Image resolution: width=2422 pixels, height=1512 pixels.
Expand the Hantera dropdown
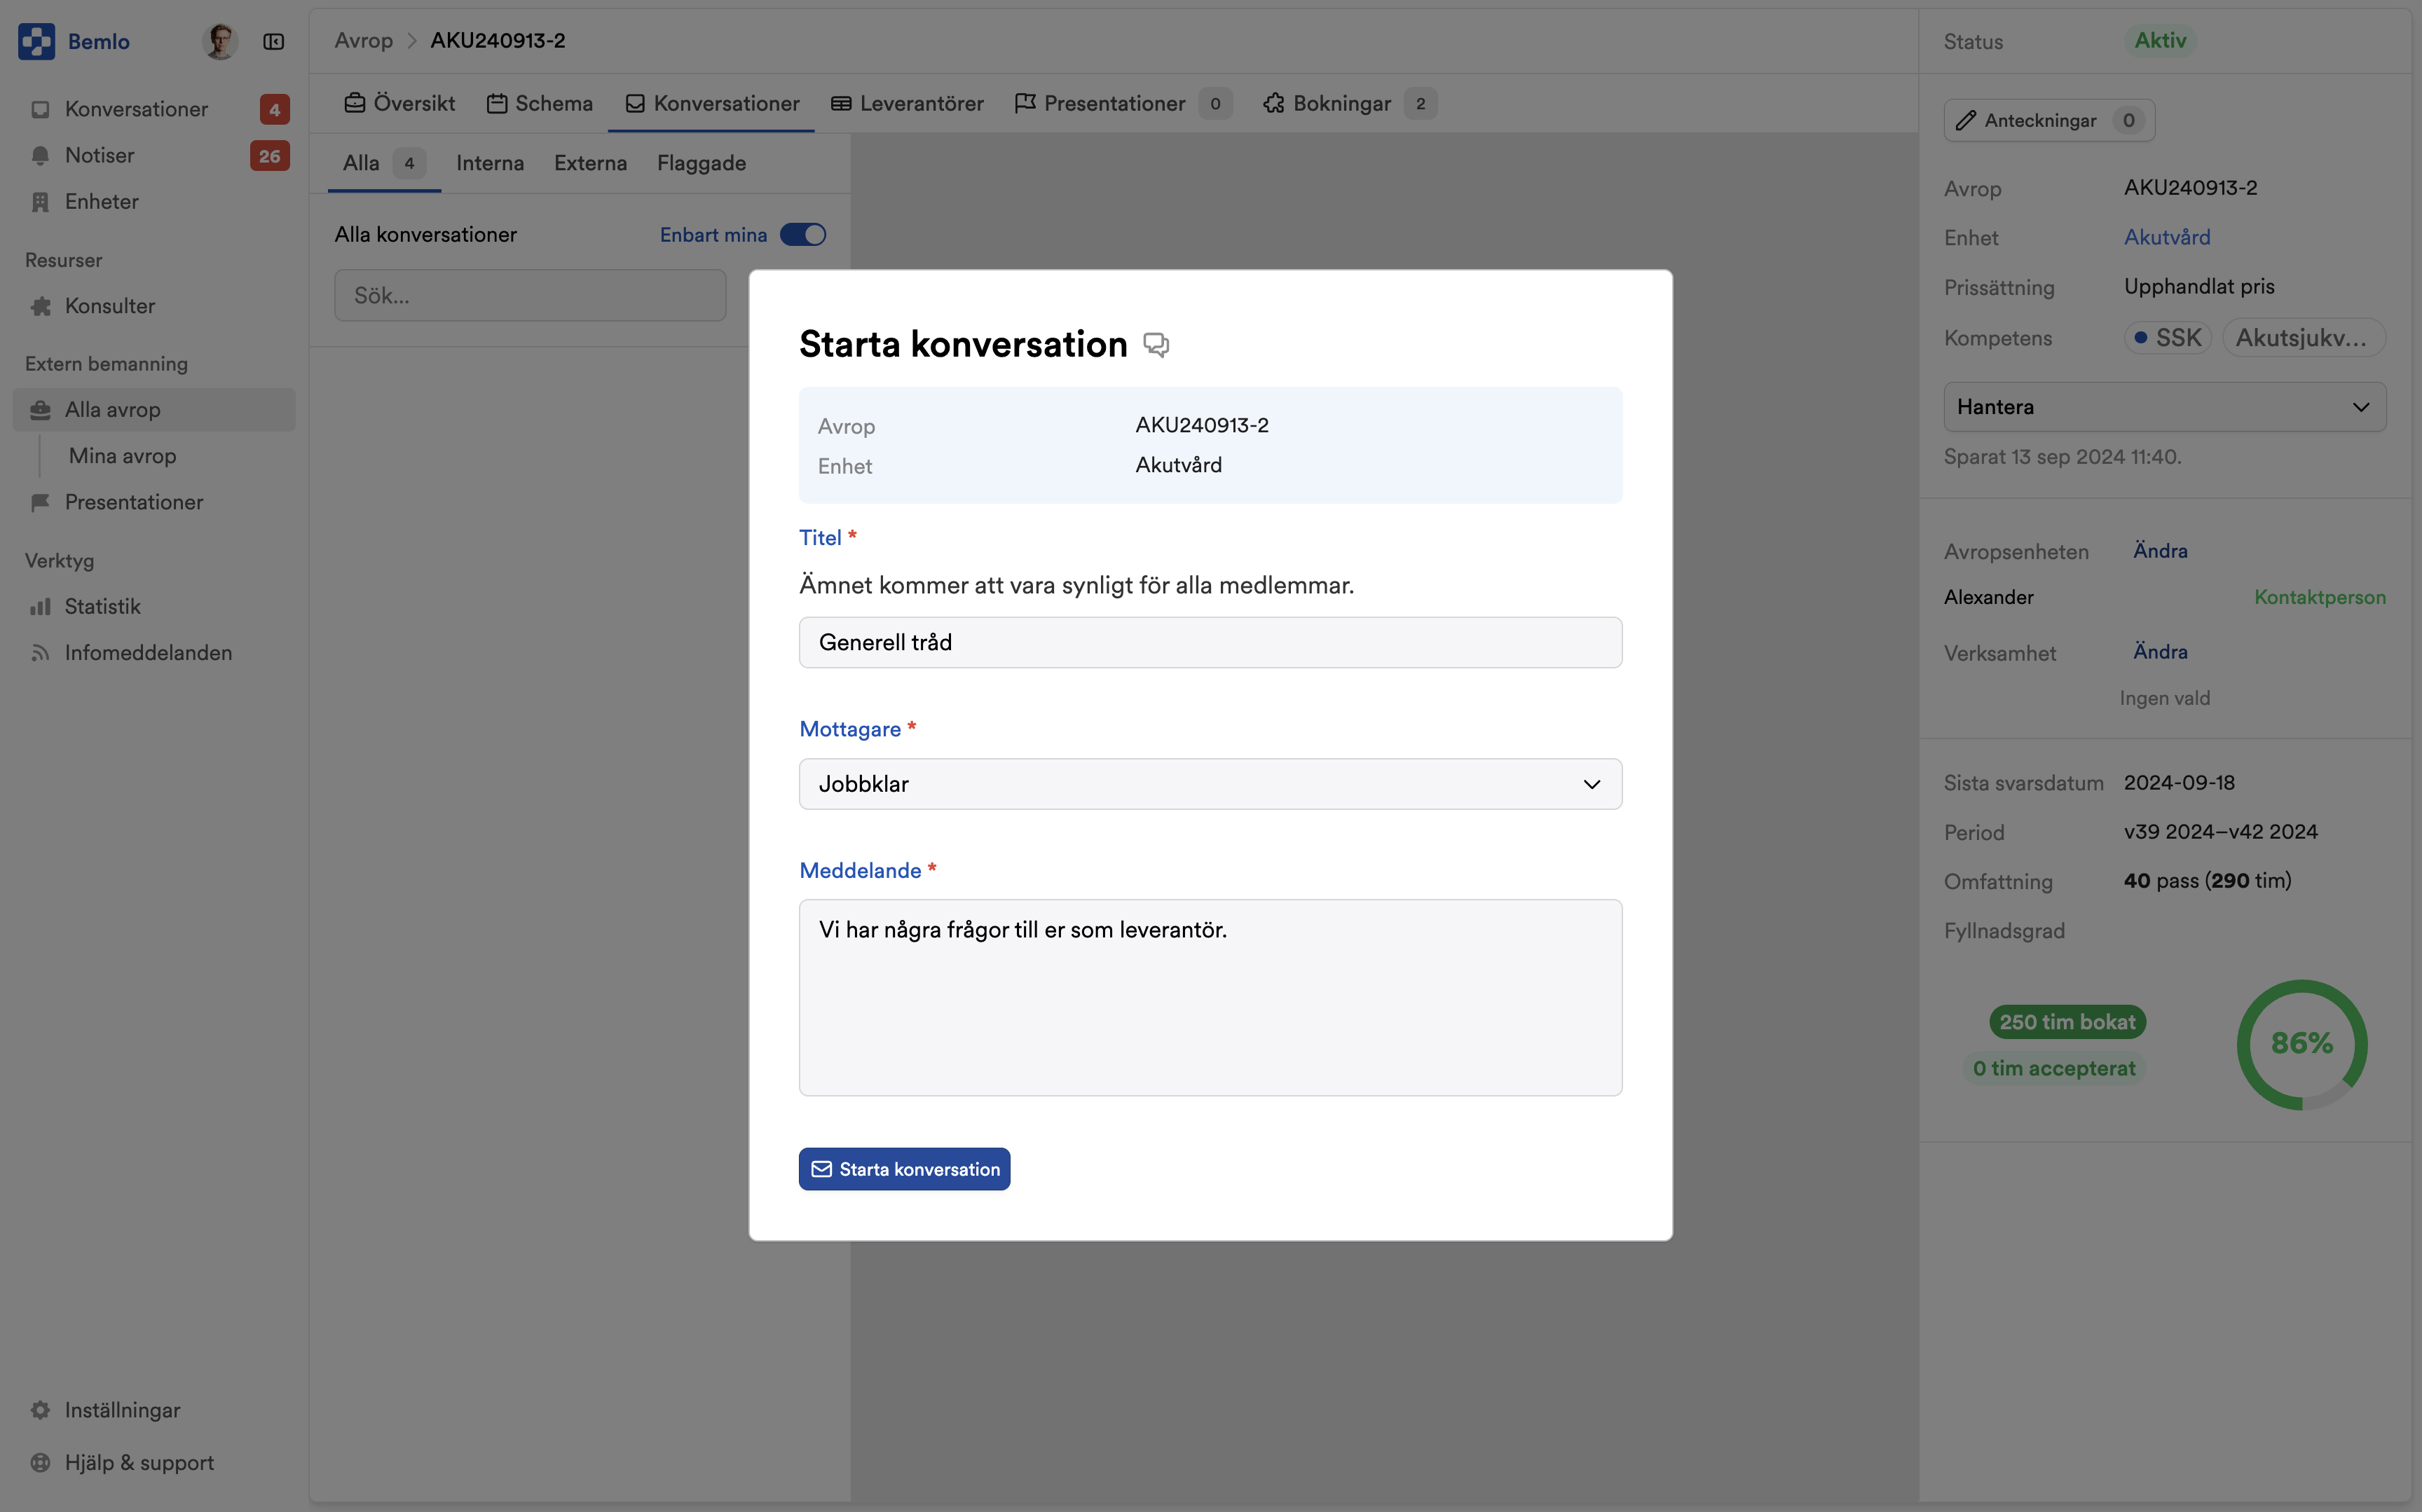2164,407
